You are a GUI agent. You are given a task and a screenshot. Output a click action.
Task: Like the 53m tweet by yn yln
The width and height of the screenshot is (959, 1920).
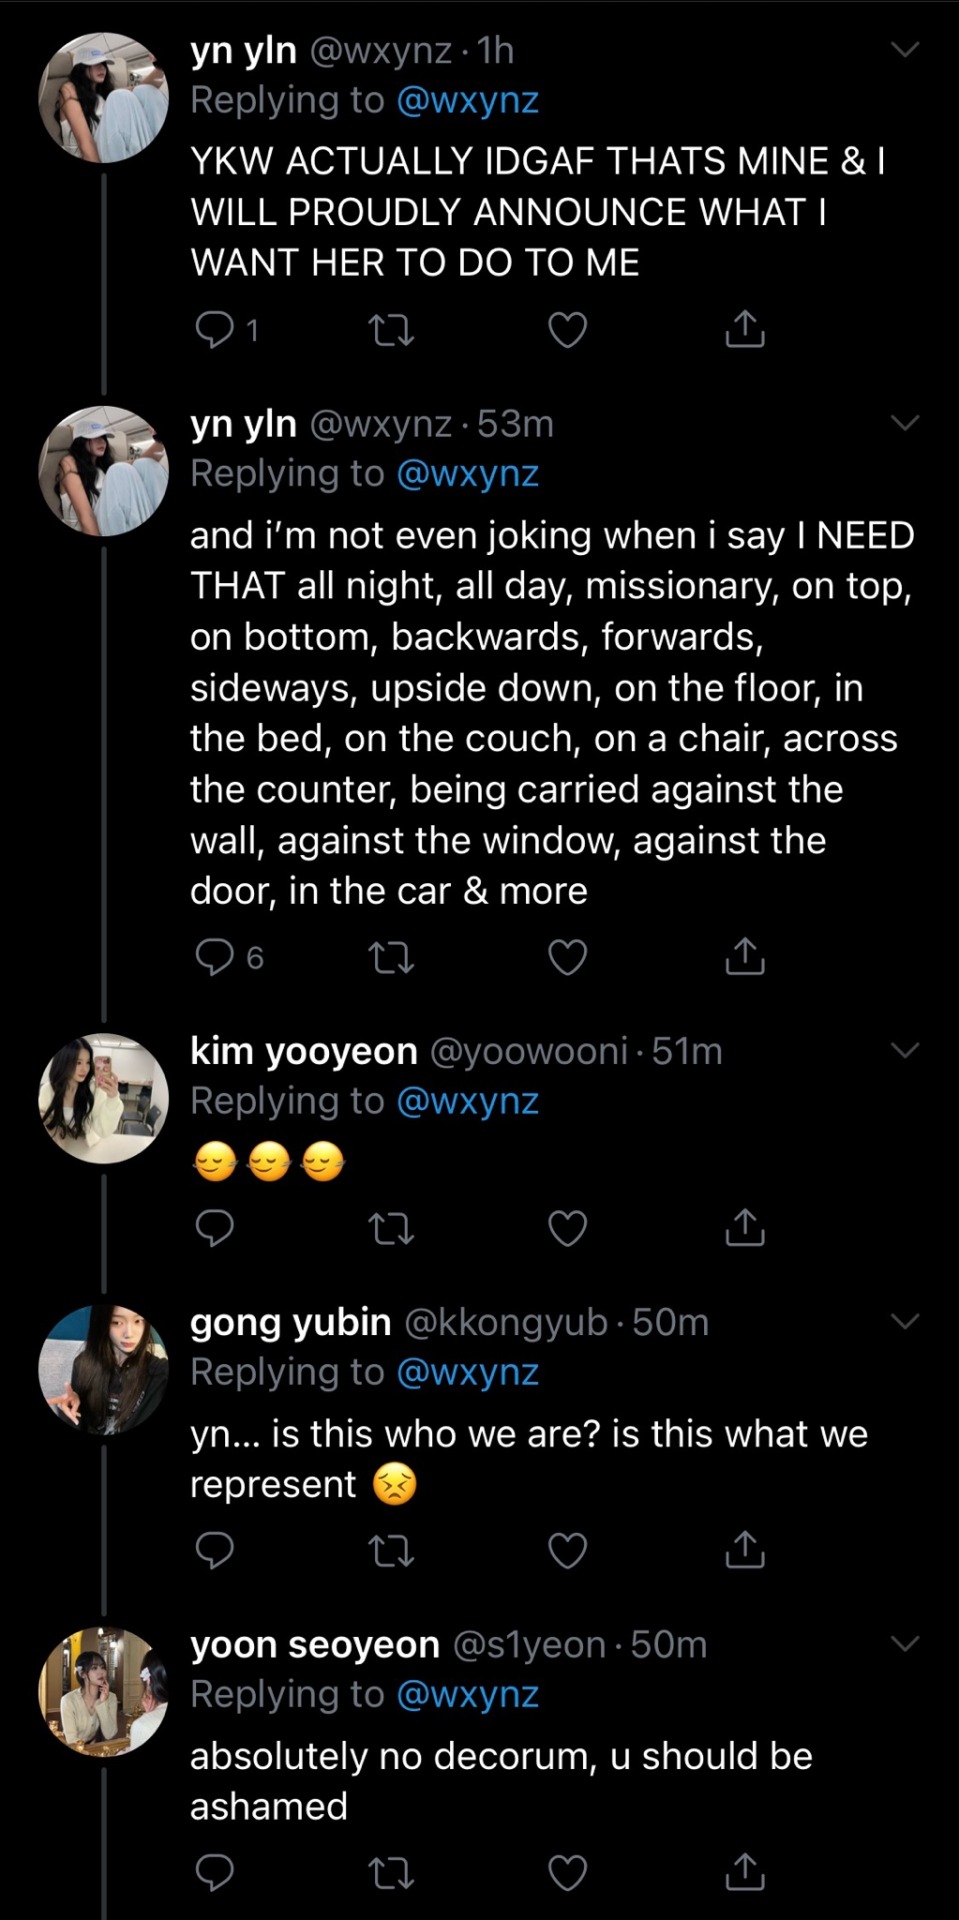point(567,957)
